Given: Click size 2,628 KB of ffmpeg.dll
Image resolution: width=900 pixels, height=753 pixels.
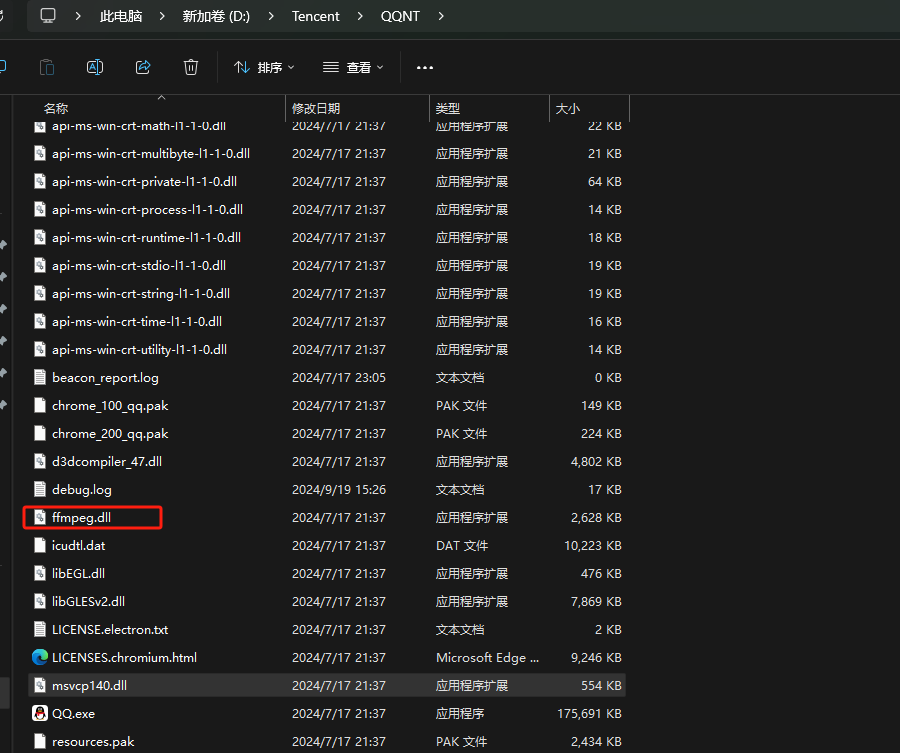Looking at the screenshot, I should point(596,518).
